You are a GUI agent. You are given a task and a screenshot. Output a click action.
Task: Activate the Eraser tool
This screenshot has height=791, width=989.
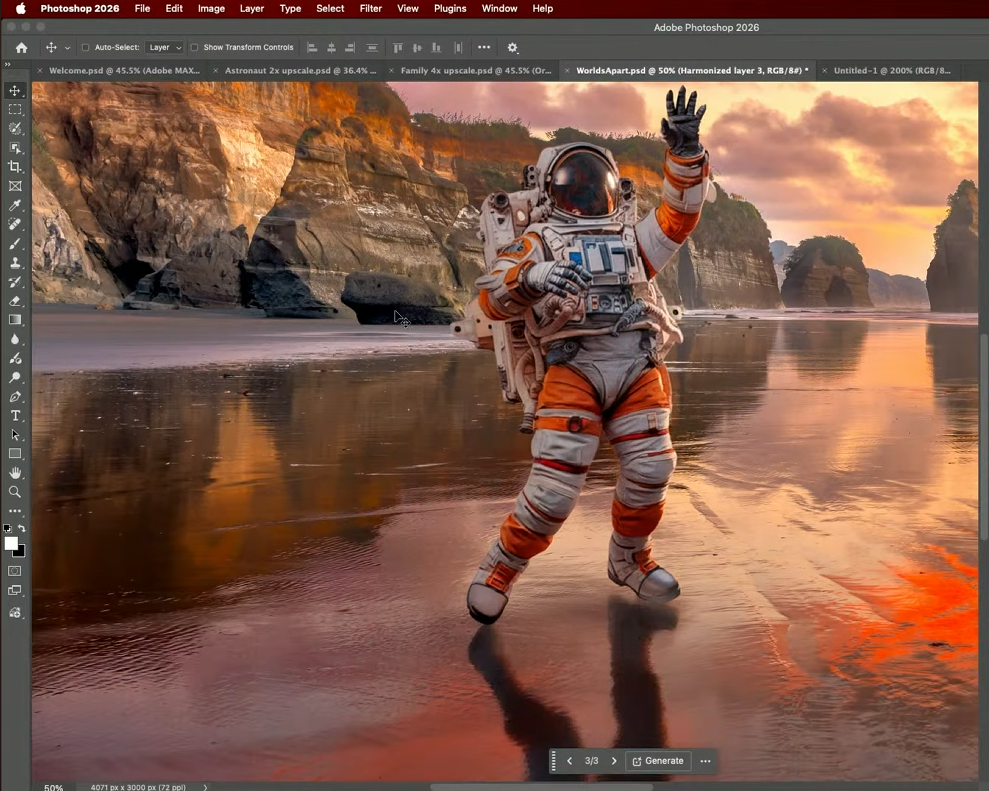coord(15,301)
